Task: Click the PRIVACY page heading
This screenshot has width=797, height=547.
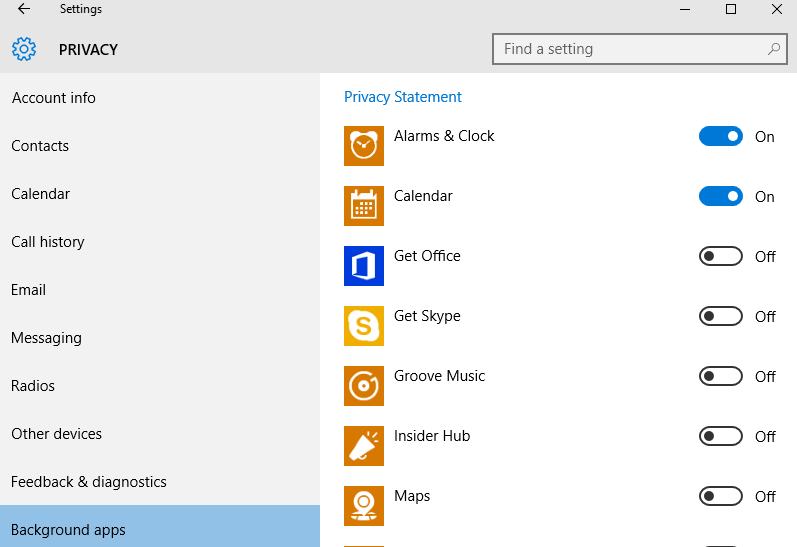Action: click(88, 49)
